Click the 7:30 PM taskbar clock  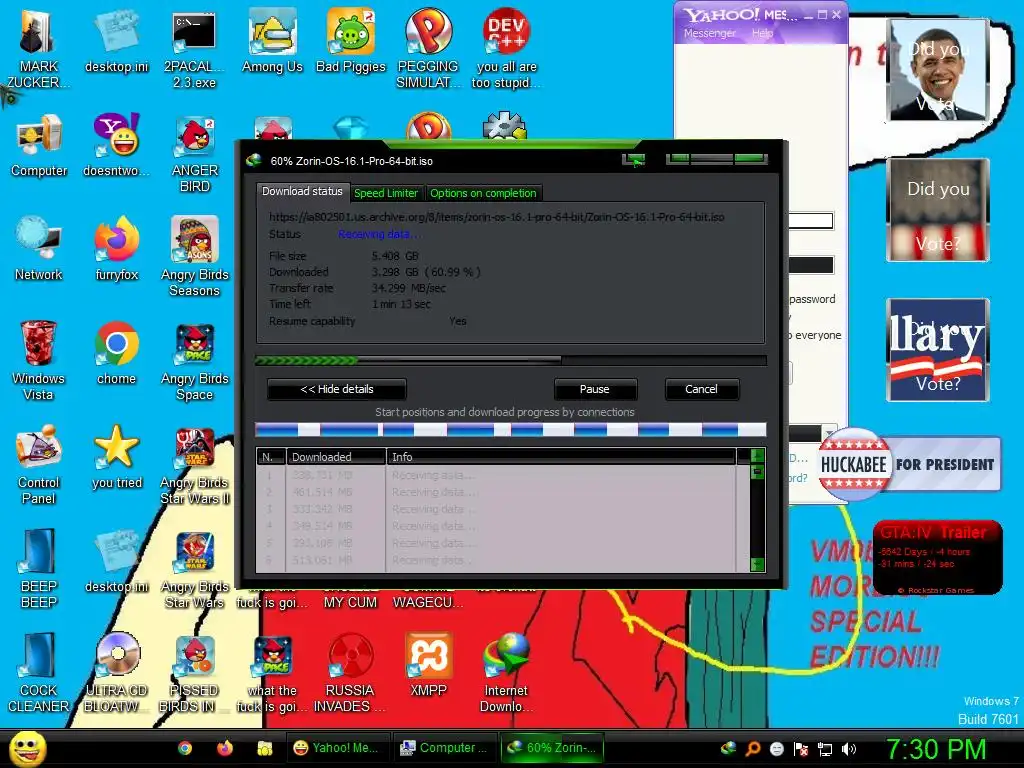935,749
